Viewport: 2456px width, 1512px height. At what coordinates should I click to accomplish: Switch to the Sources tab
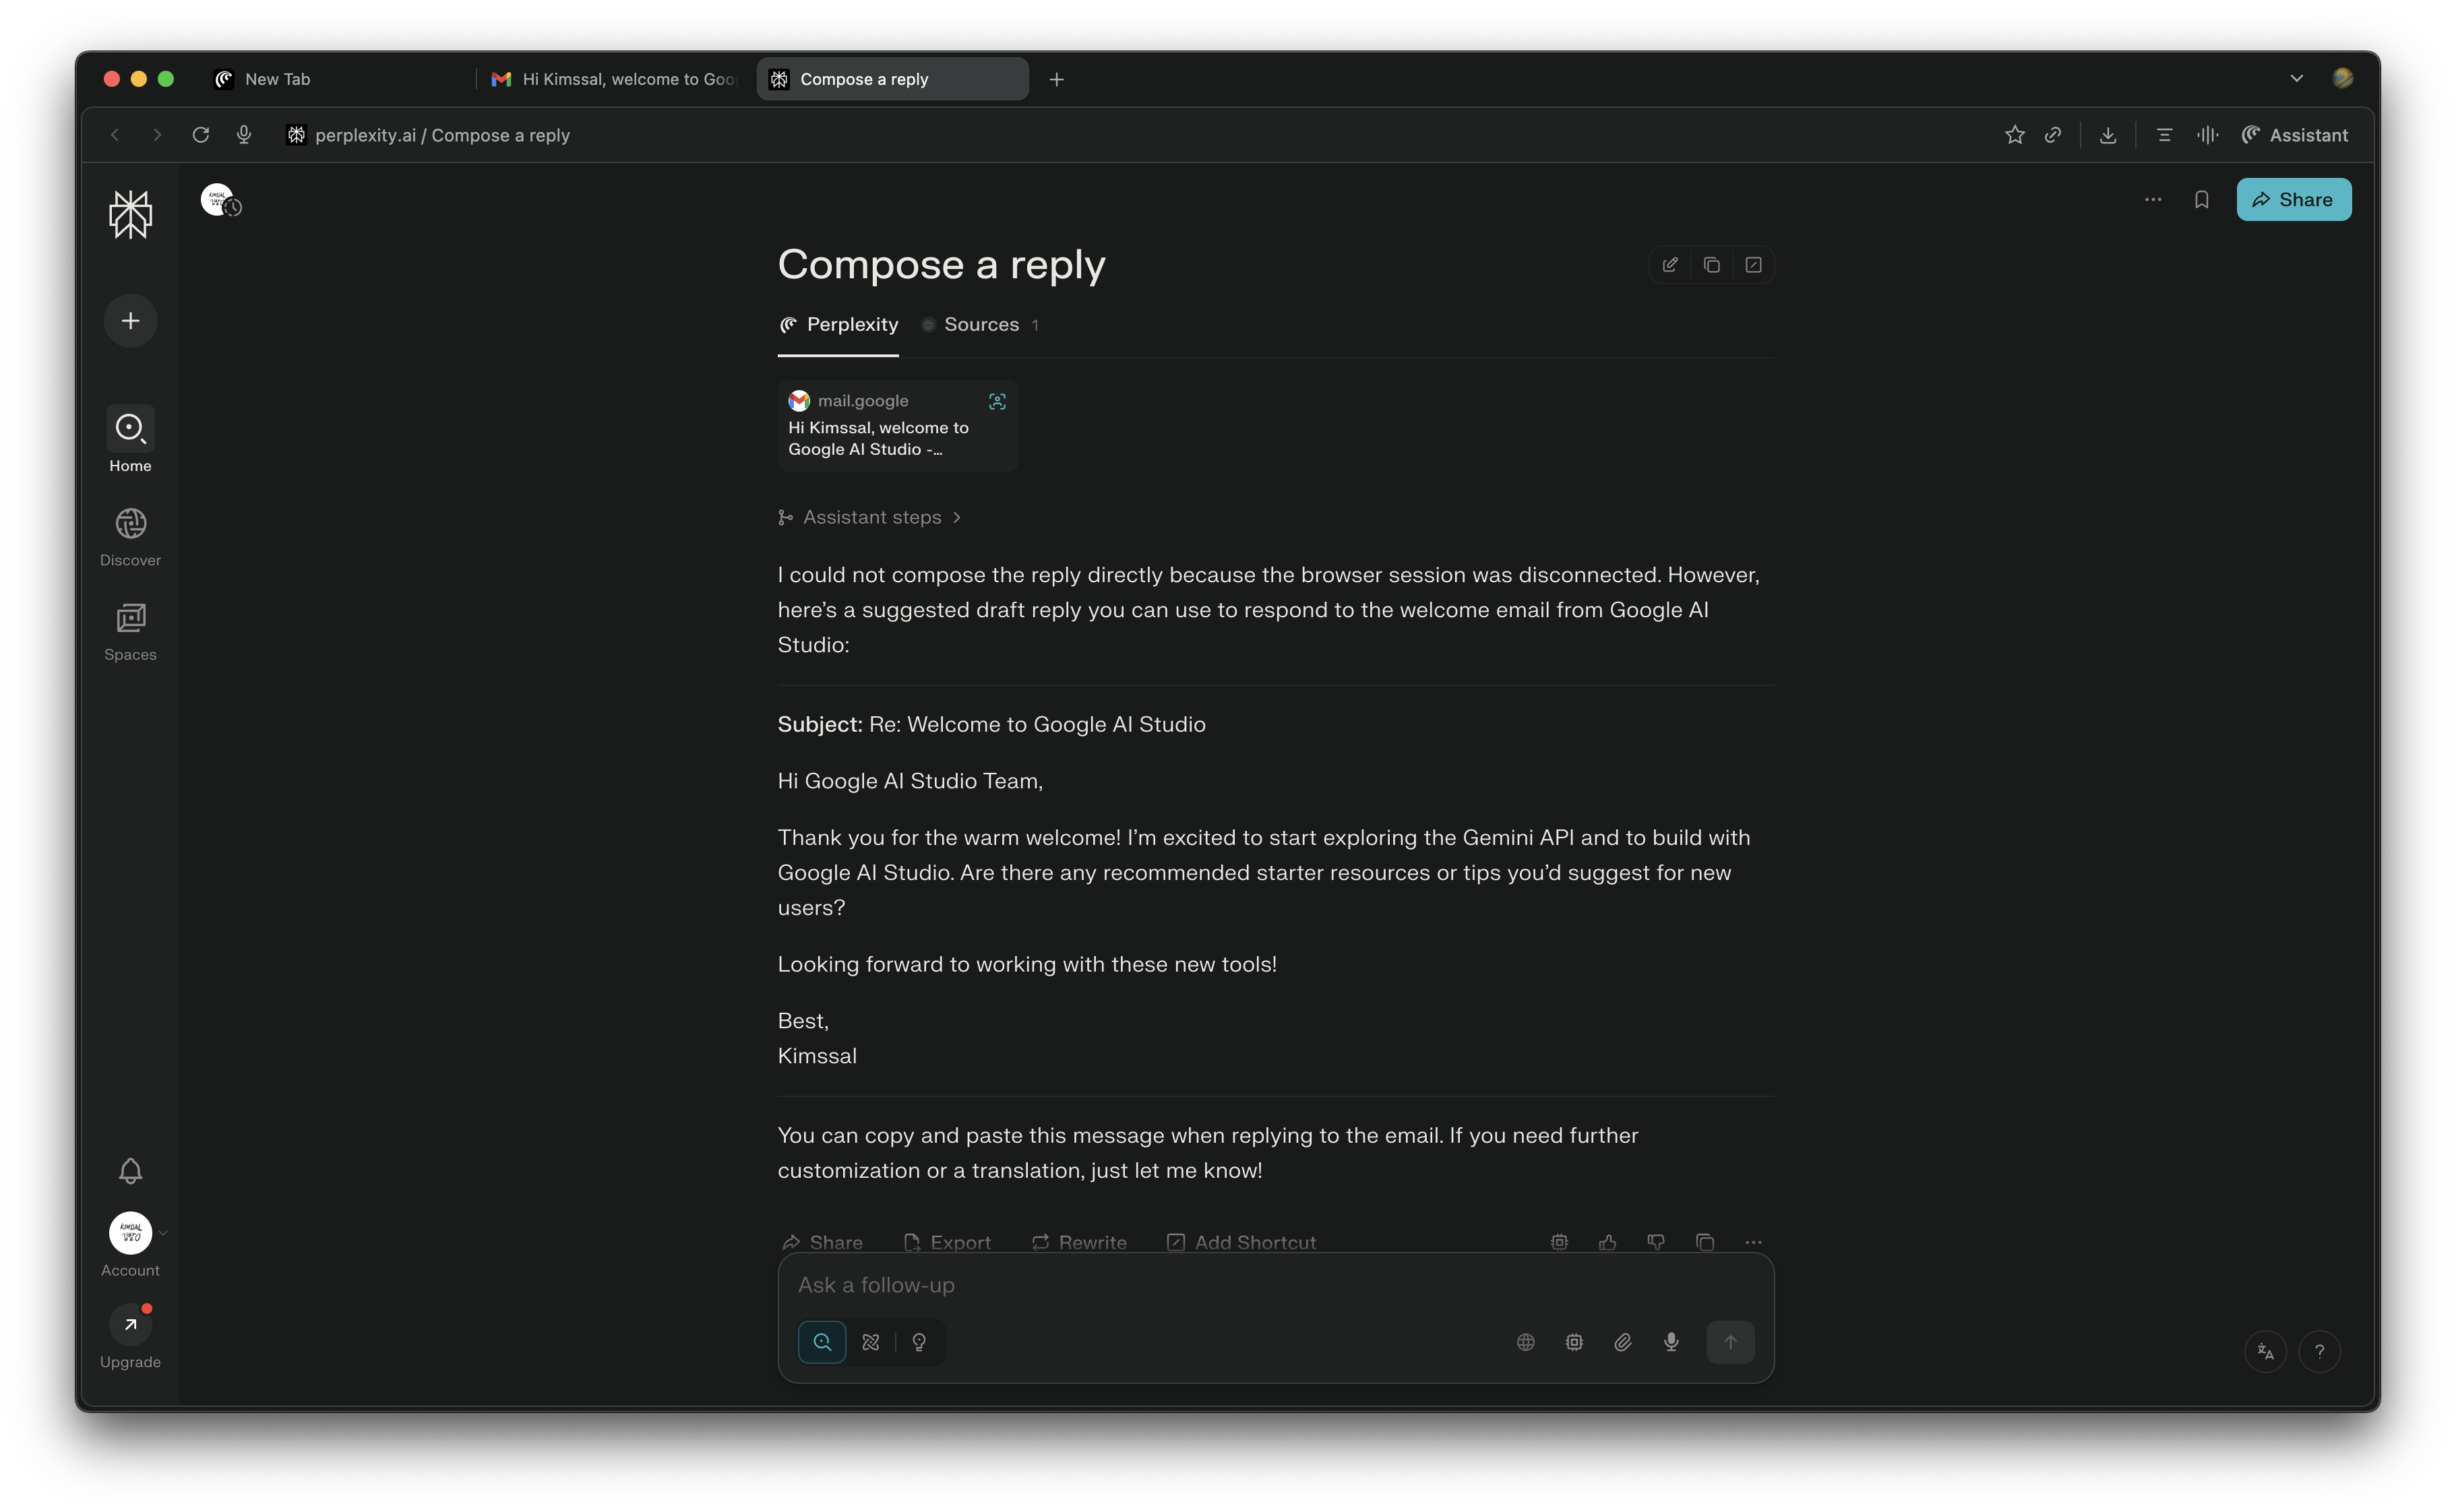981,324
